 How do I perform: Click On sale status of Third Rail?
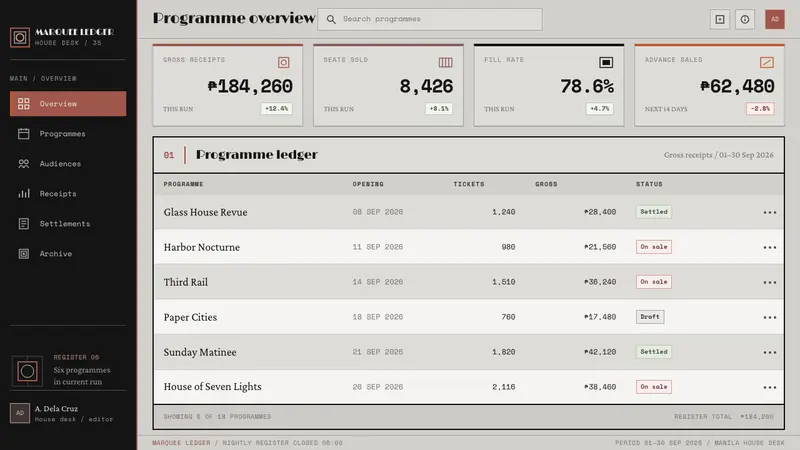pos(654,282)
